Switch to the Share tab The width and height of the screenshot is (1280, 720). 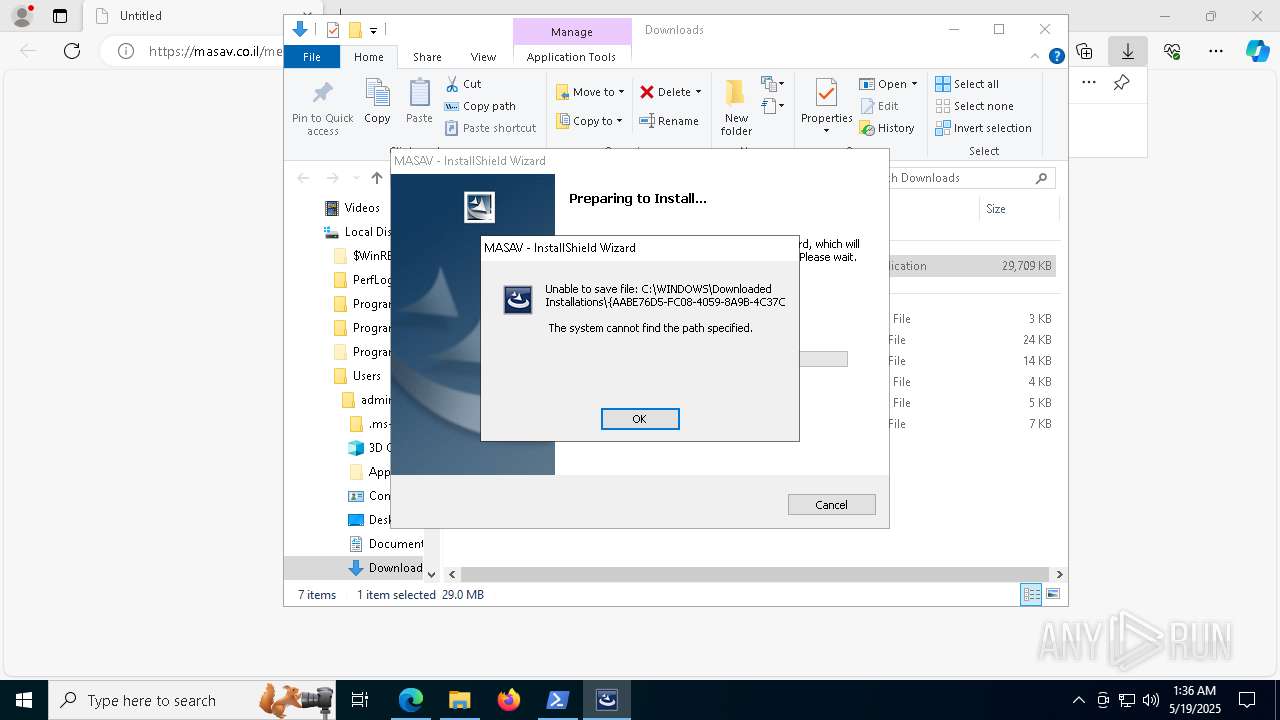pos(427,57)
